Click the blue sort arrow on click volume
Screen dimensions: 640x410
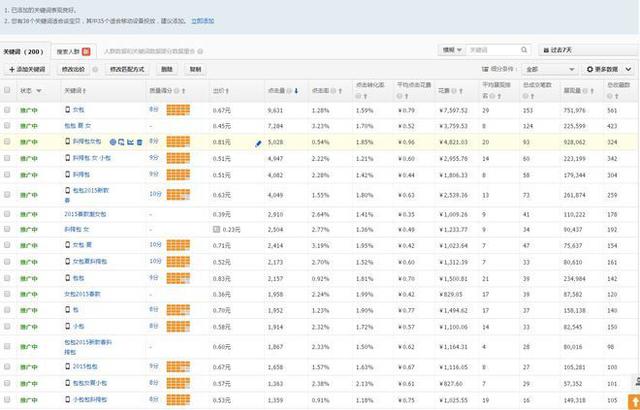point(296,91)
